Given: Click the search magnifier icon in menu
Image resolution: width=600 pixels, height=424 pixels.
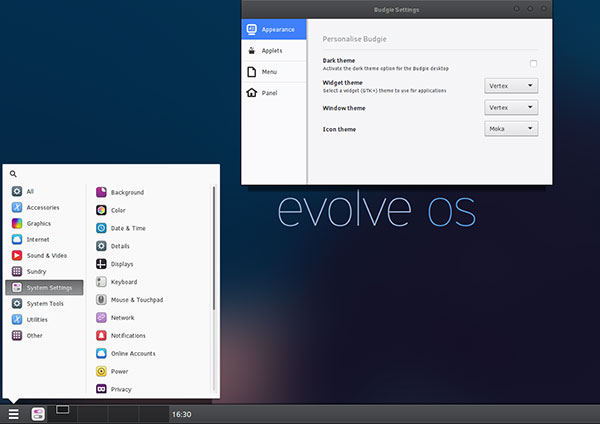Looking at the screenshot, I should (13, 174).
